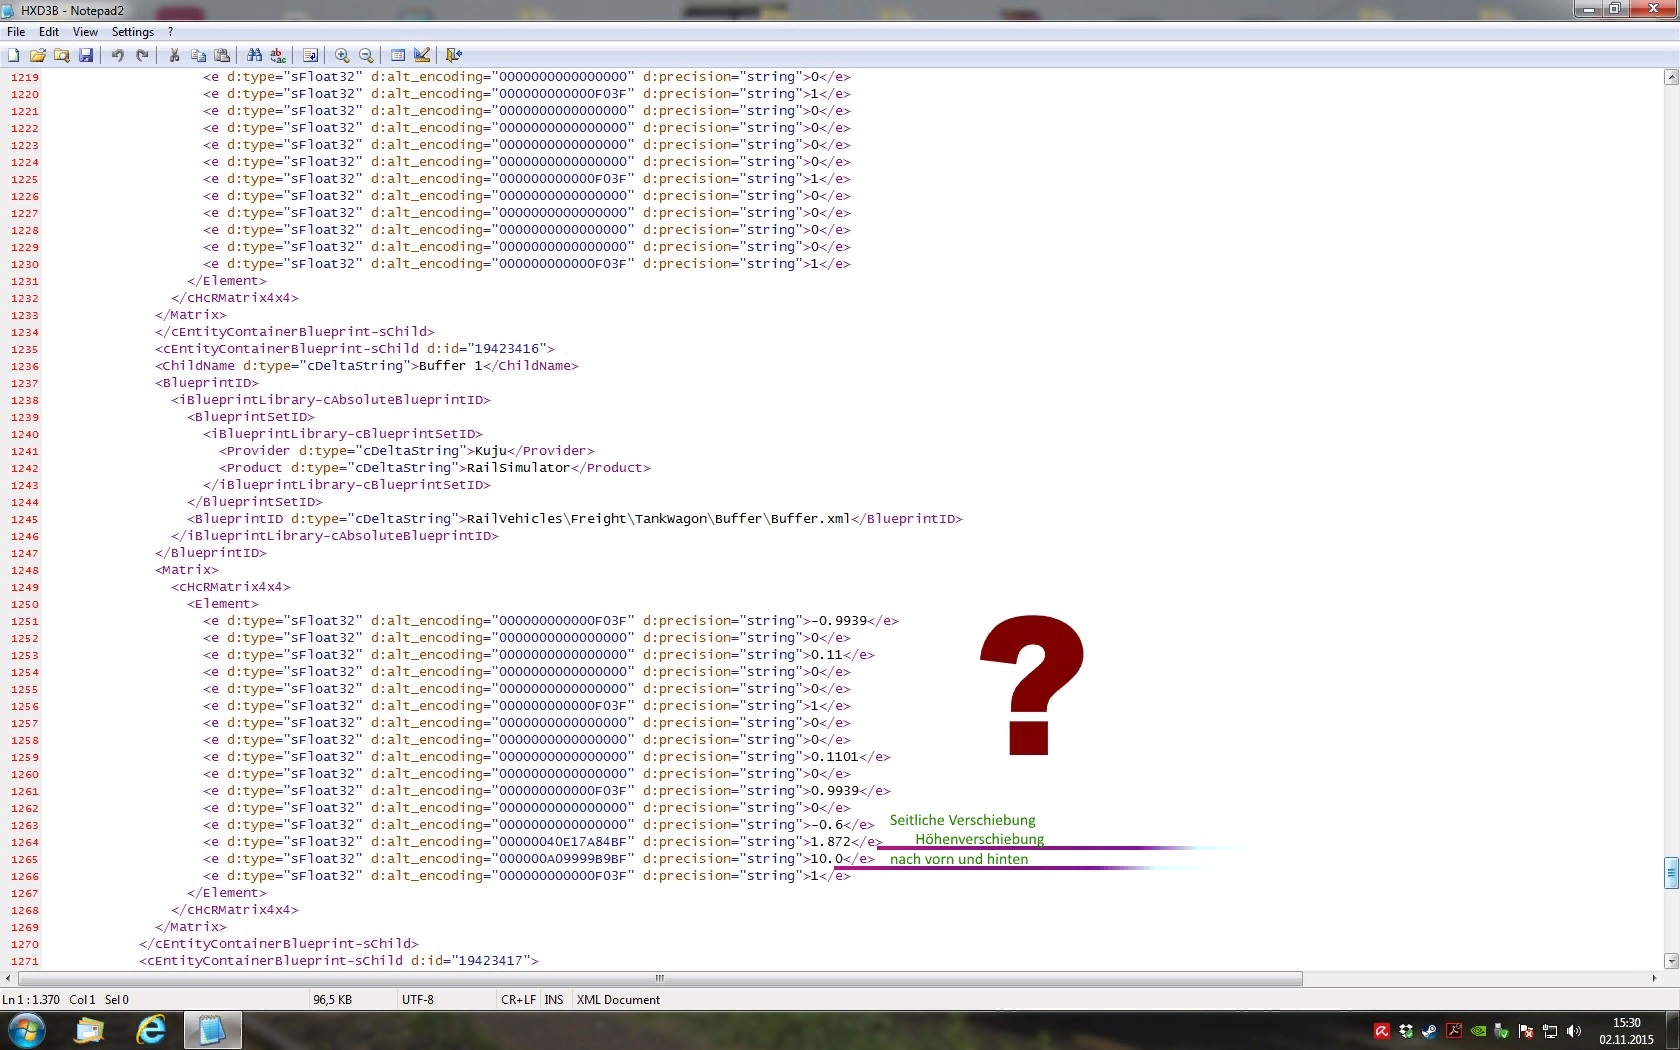The height and width of the screenshot is (1050, 1680).
Task: Click the Open file folder icon
Action: (38, 56)
